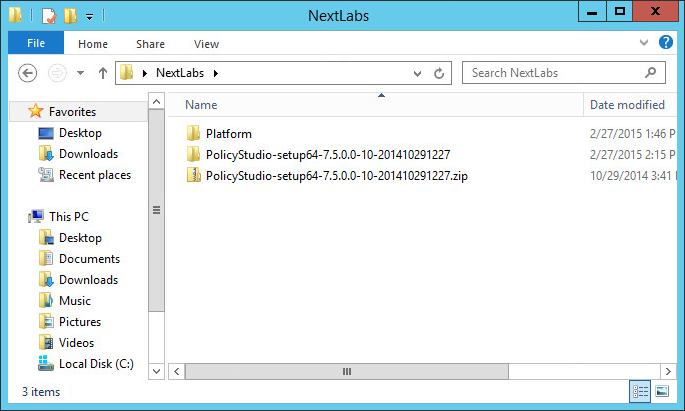Select the PolicyStudio-setup64 .zip file
This screenshot has width=685, height=411.
pyautogui.click(x=336, y=176)
